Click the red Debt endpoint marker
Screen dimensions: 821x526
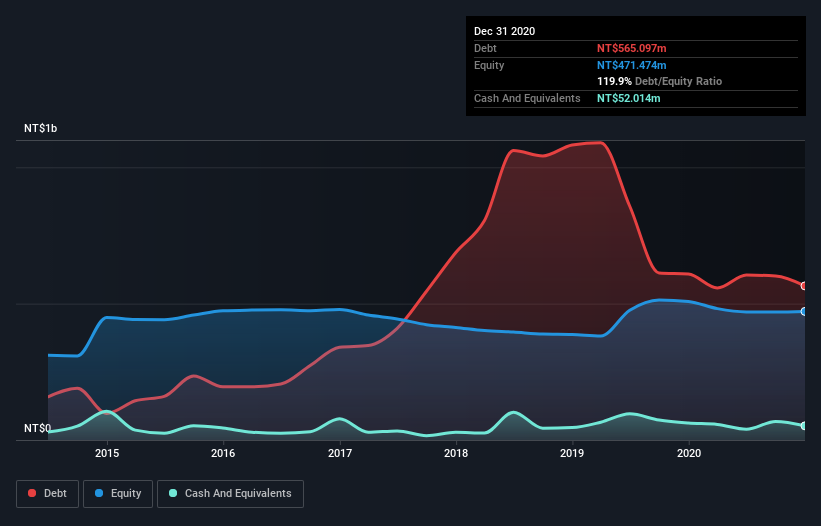tap(804, 286)
